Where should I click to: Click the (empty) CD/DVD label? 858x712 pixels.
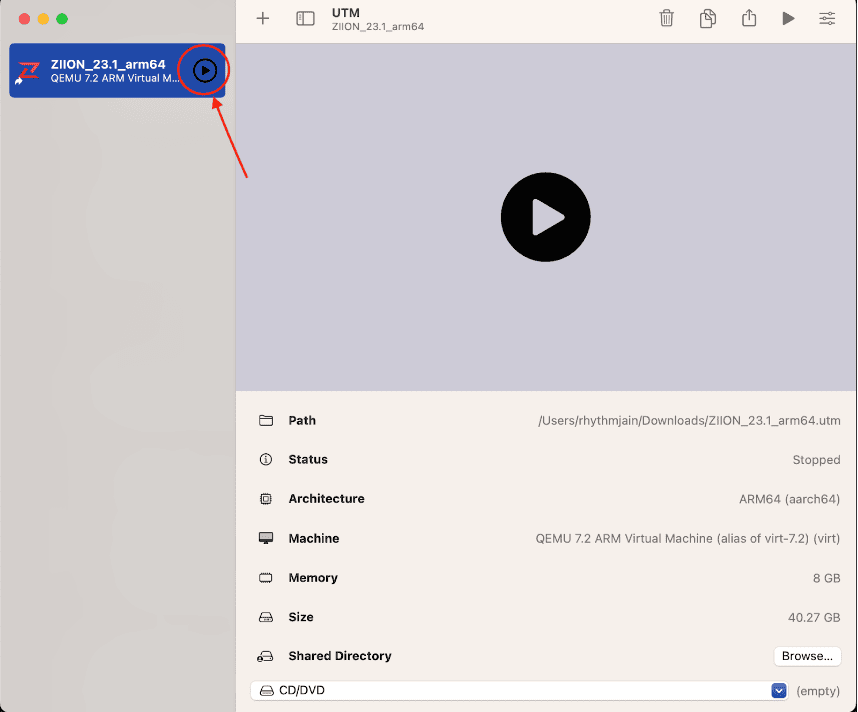818,691
